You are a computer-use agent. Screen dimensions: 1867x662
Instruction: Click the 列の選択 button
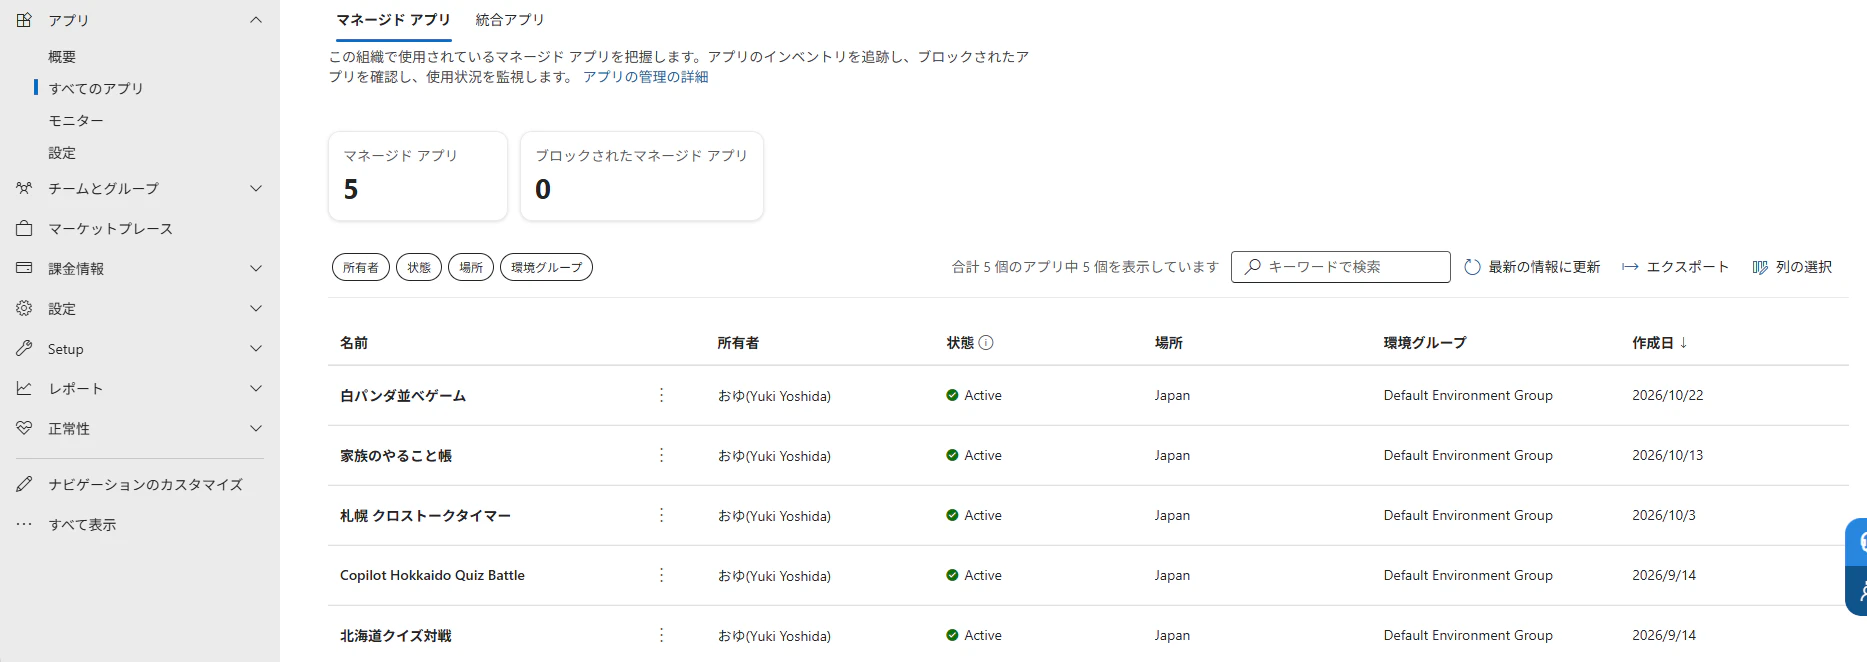coord(1792,267)
